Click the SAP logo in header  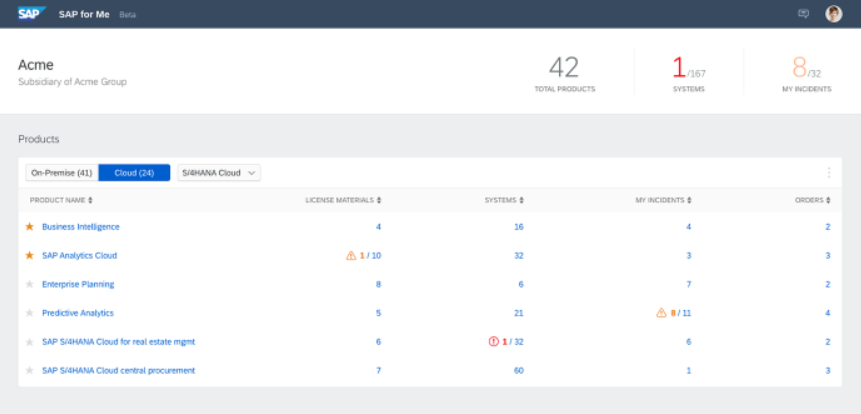click(x=28, y=14)
